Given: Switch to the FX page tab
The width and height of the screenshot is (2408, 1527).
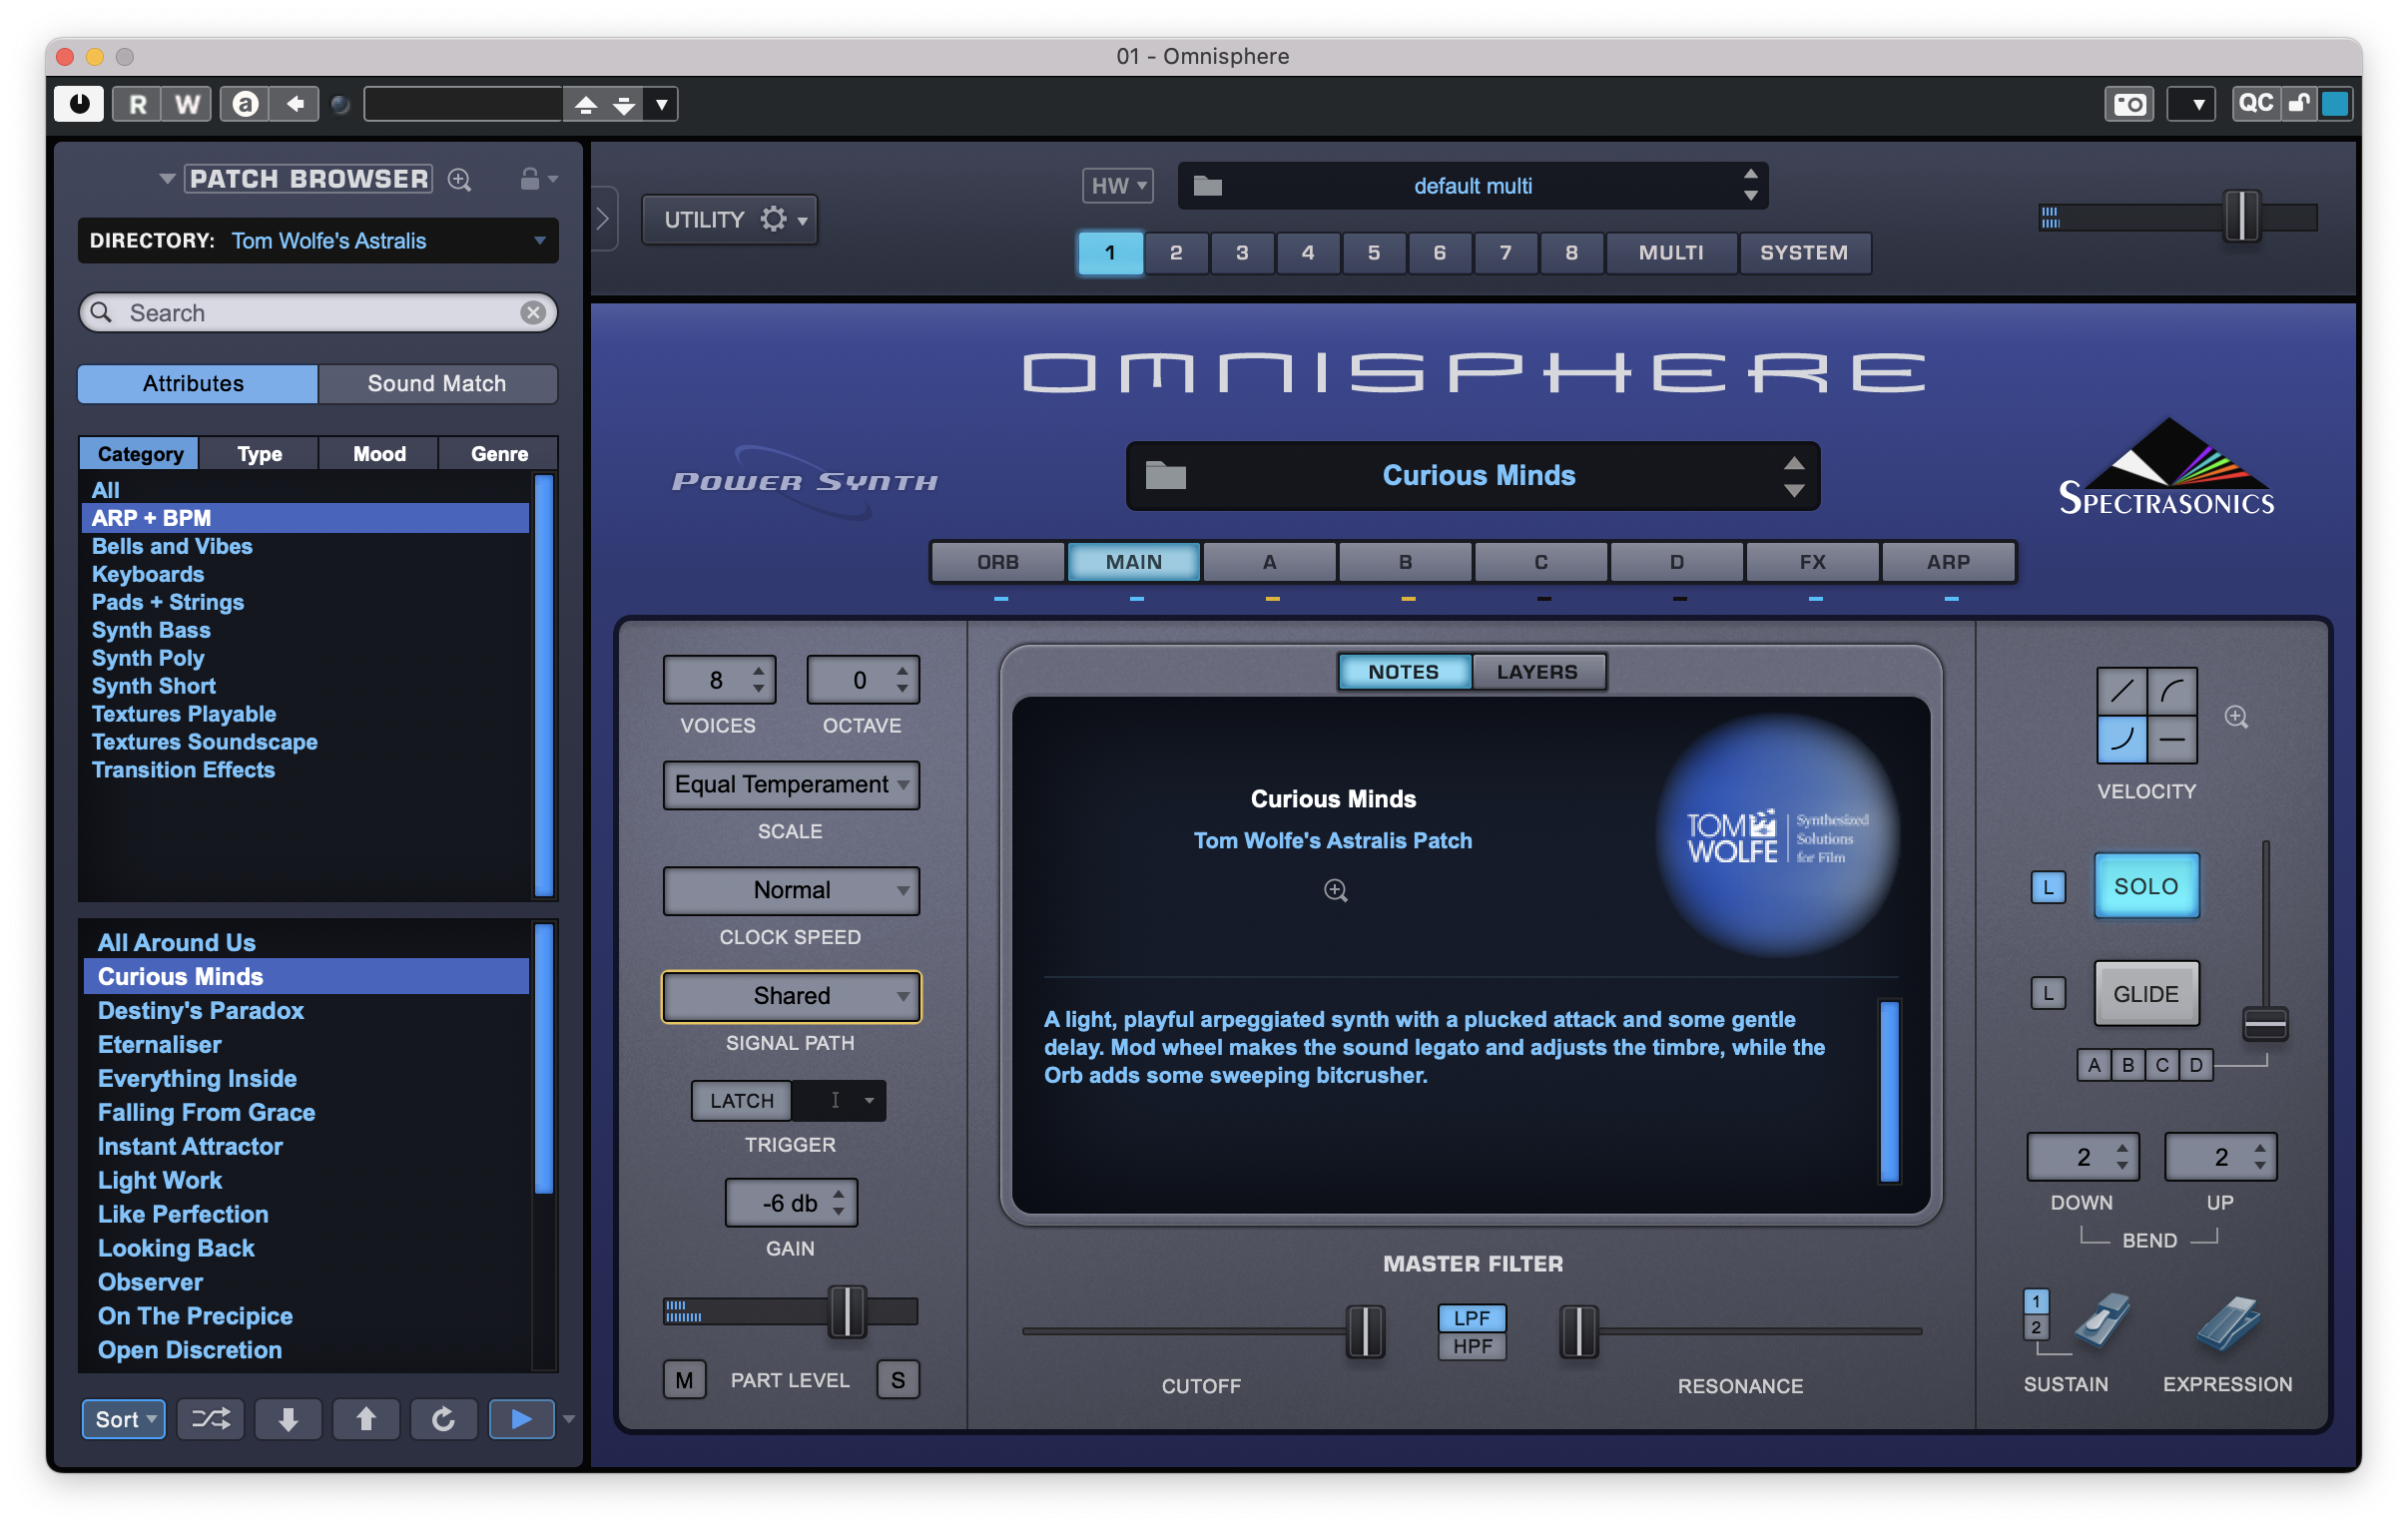Looking at the screenshot, I should click(x=1813, y=562).
